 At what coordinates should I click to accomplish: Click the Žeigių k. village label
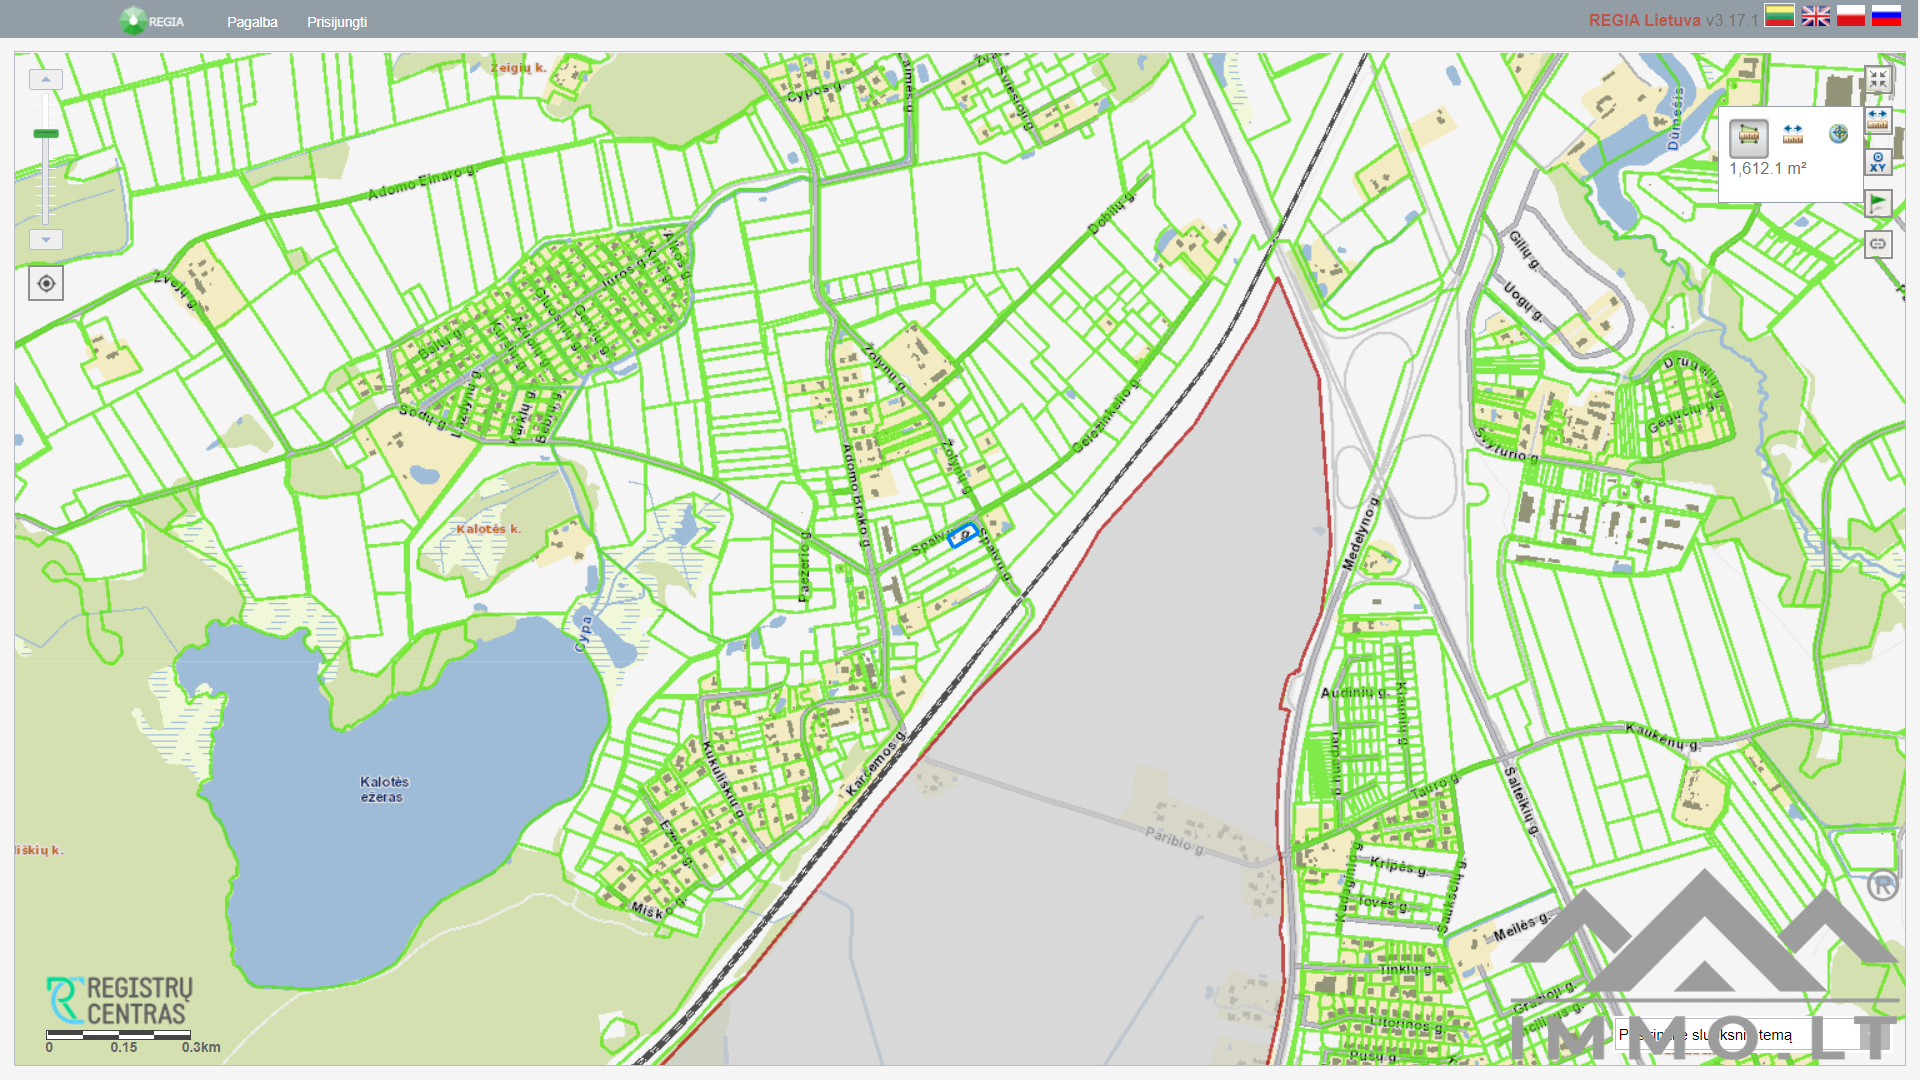click(x=518, y=68)
